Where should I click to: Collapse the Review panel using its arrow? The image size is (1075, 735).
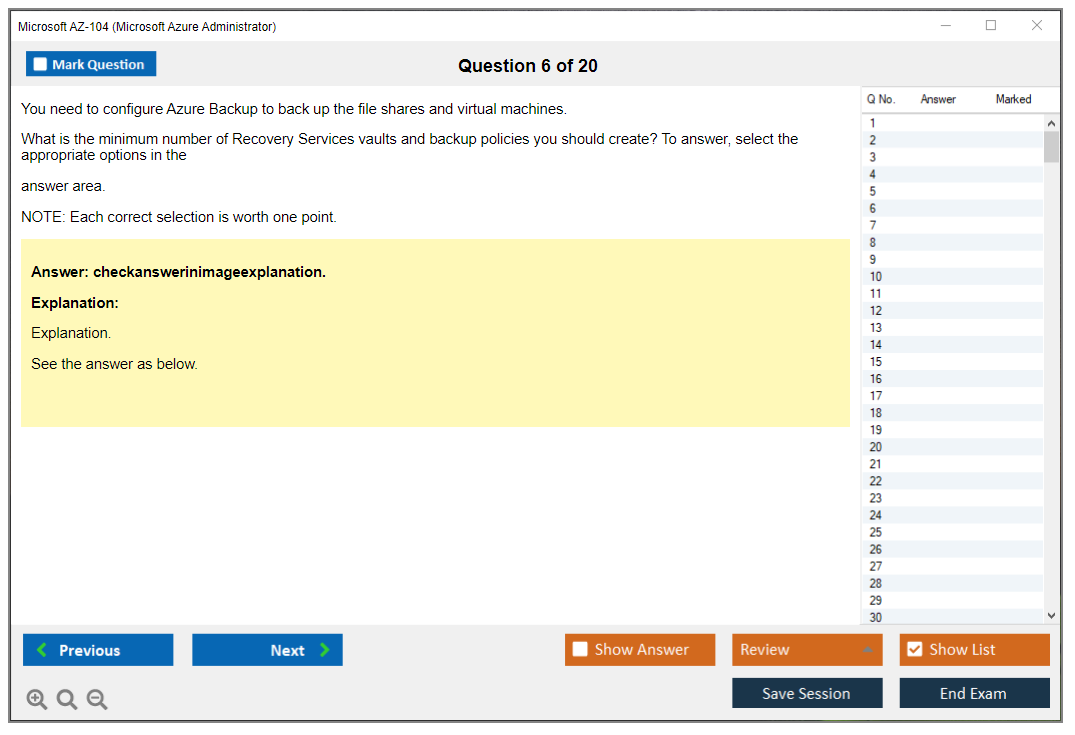pos(868,649)
